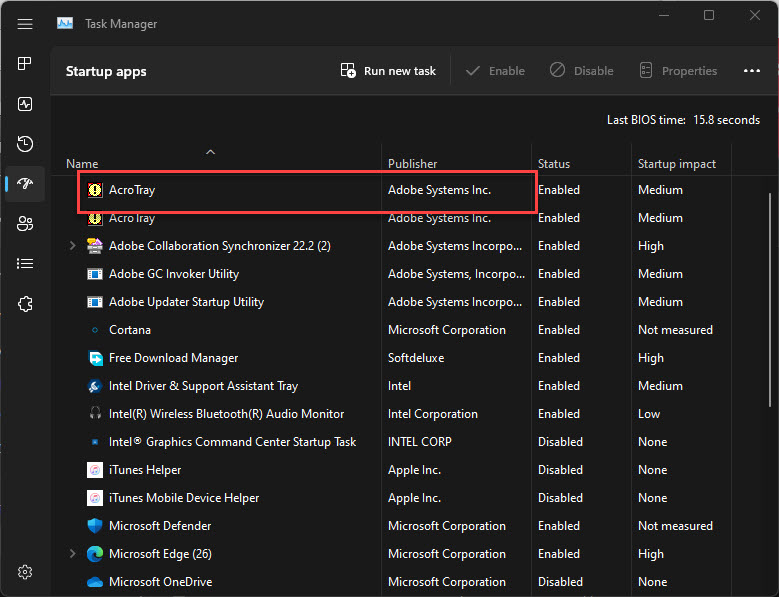This screenshot has height=597, width=779.
Task: Click Low startup impact for Bluetooth Audio Monitor
Action: click(649, 414)
